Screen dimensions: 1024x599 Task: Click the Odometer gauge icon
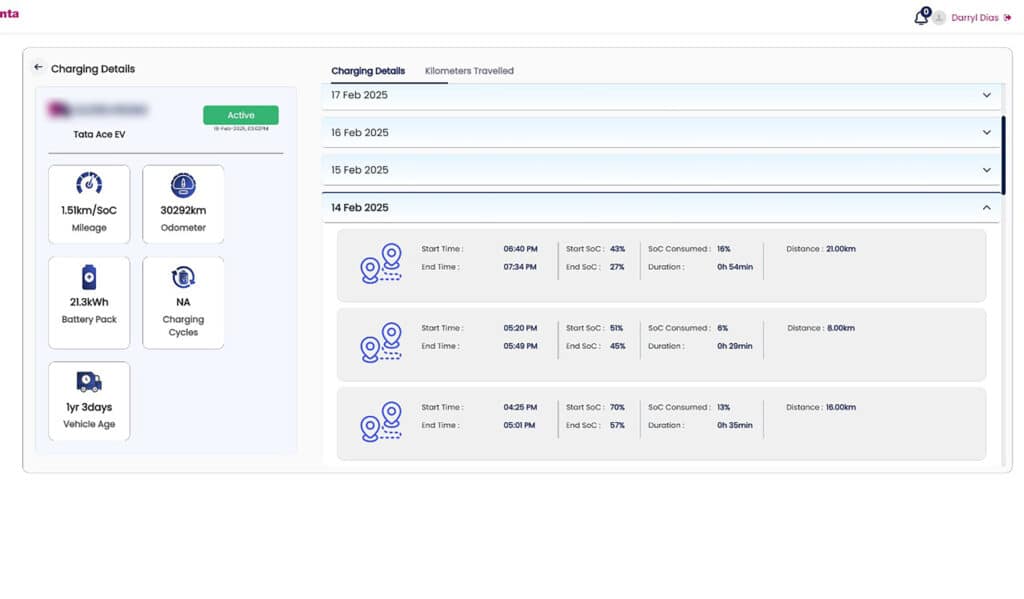183,184
